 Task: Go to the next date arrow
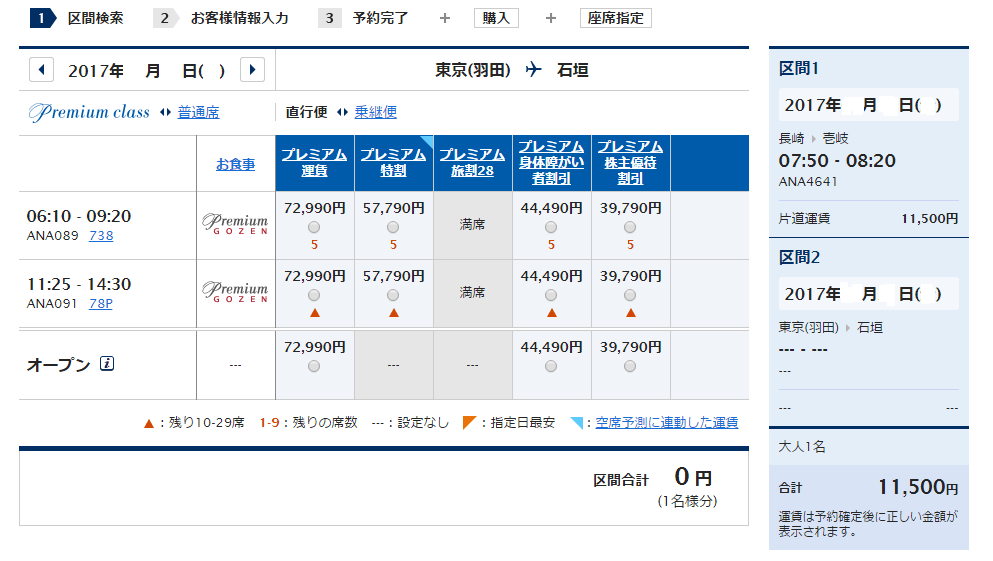click(x=252, y=70)
